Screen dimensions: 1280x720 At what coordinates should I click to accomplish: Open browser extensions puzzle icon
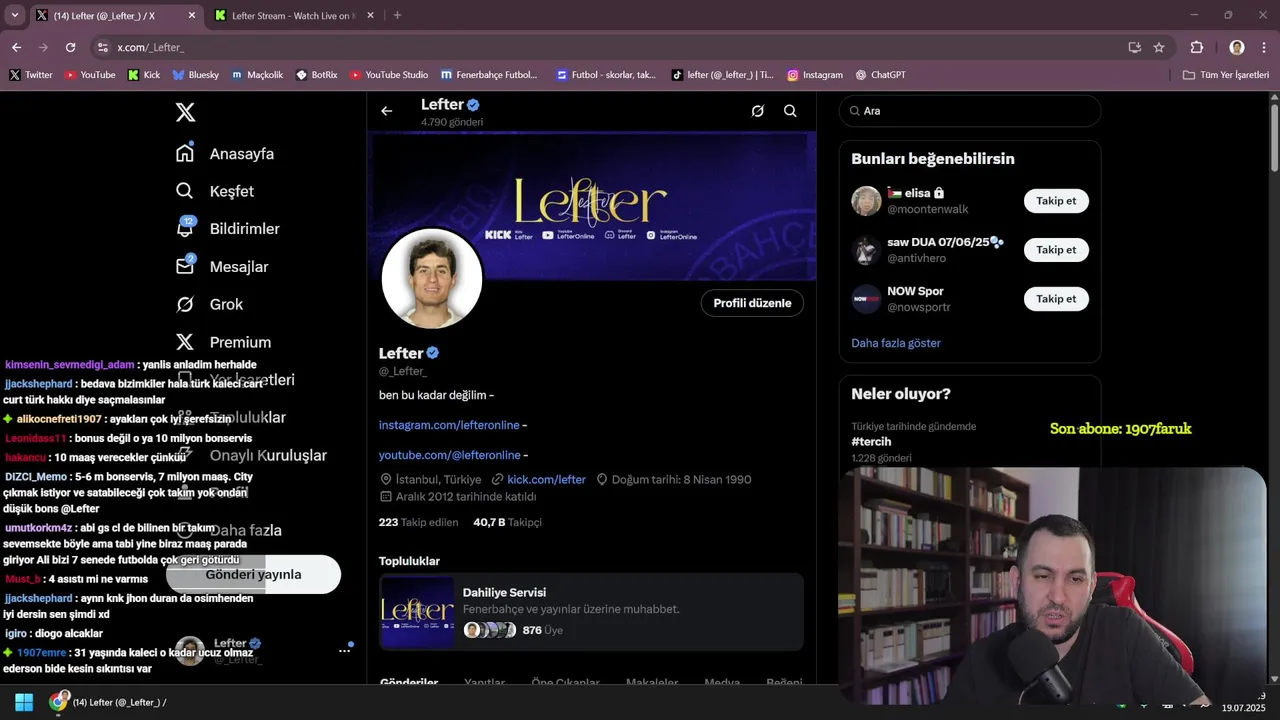(1197, 47)
